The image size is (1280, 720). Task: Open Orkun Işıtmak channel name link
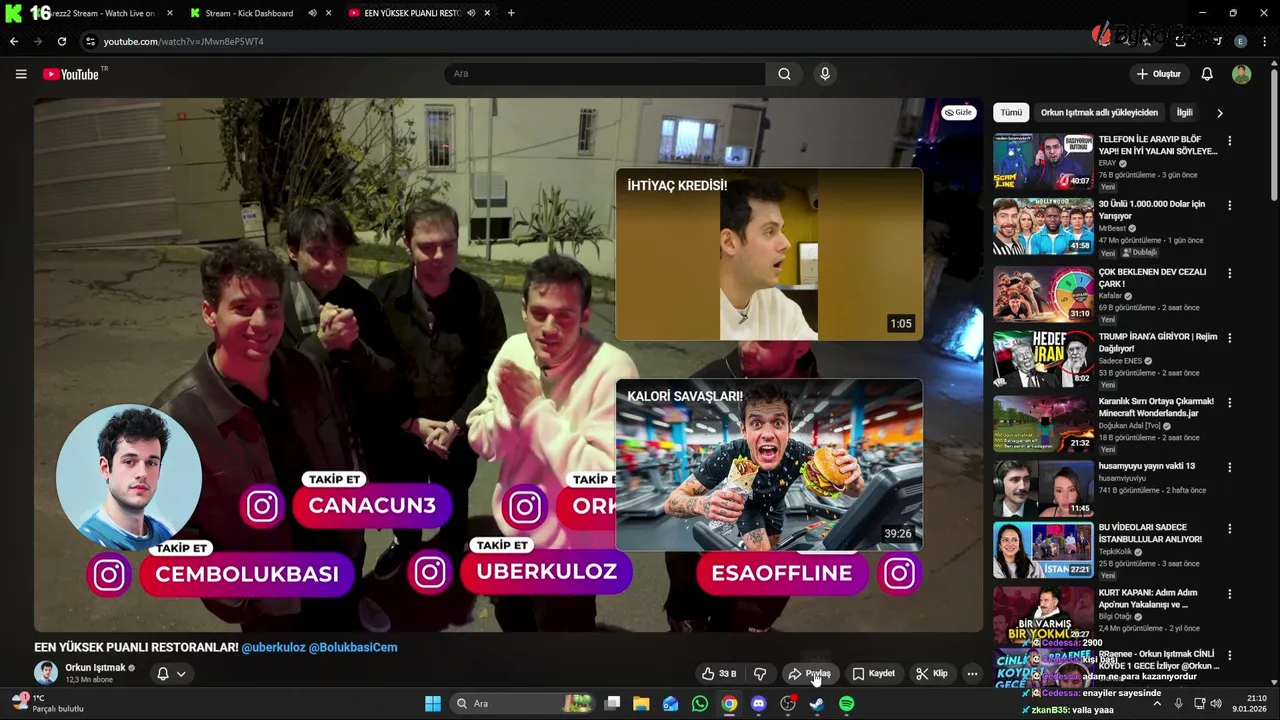(95, 667)
